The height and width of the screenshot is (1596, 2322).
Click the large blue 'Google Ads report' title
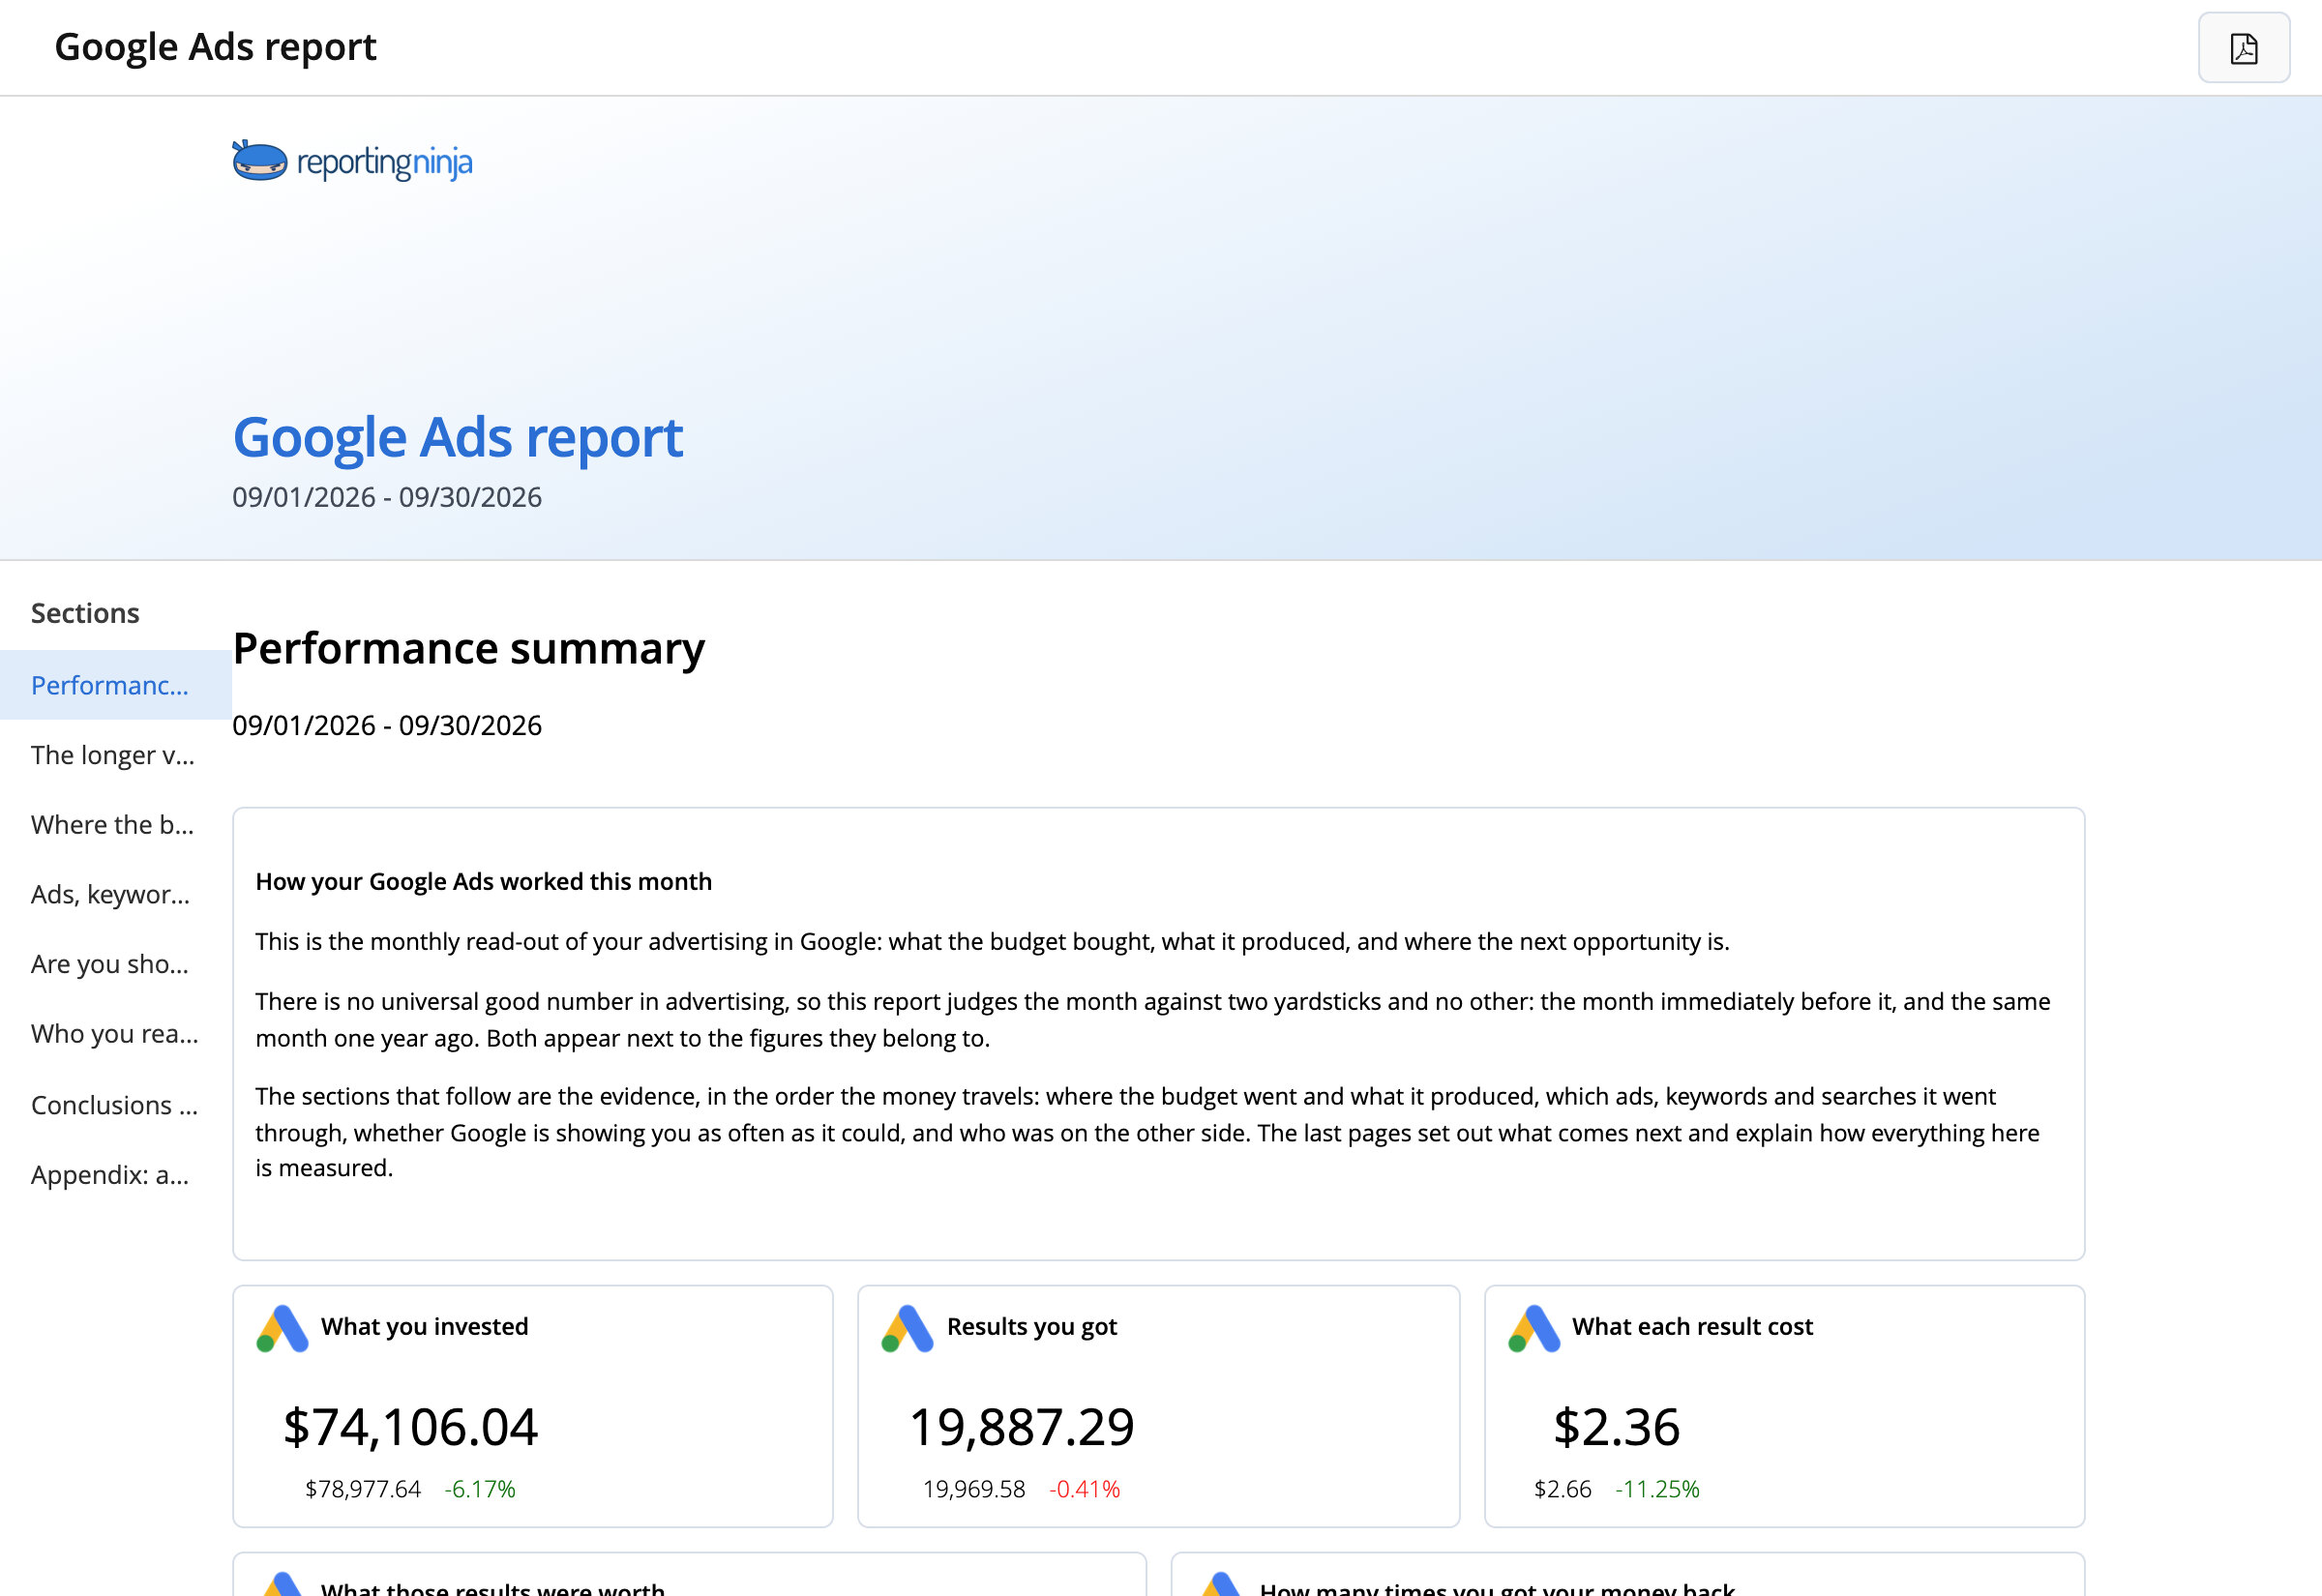tap(457, 438)
